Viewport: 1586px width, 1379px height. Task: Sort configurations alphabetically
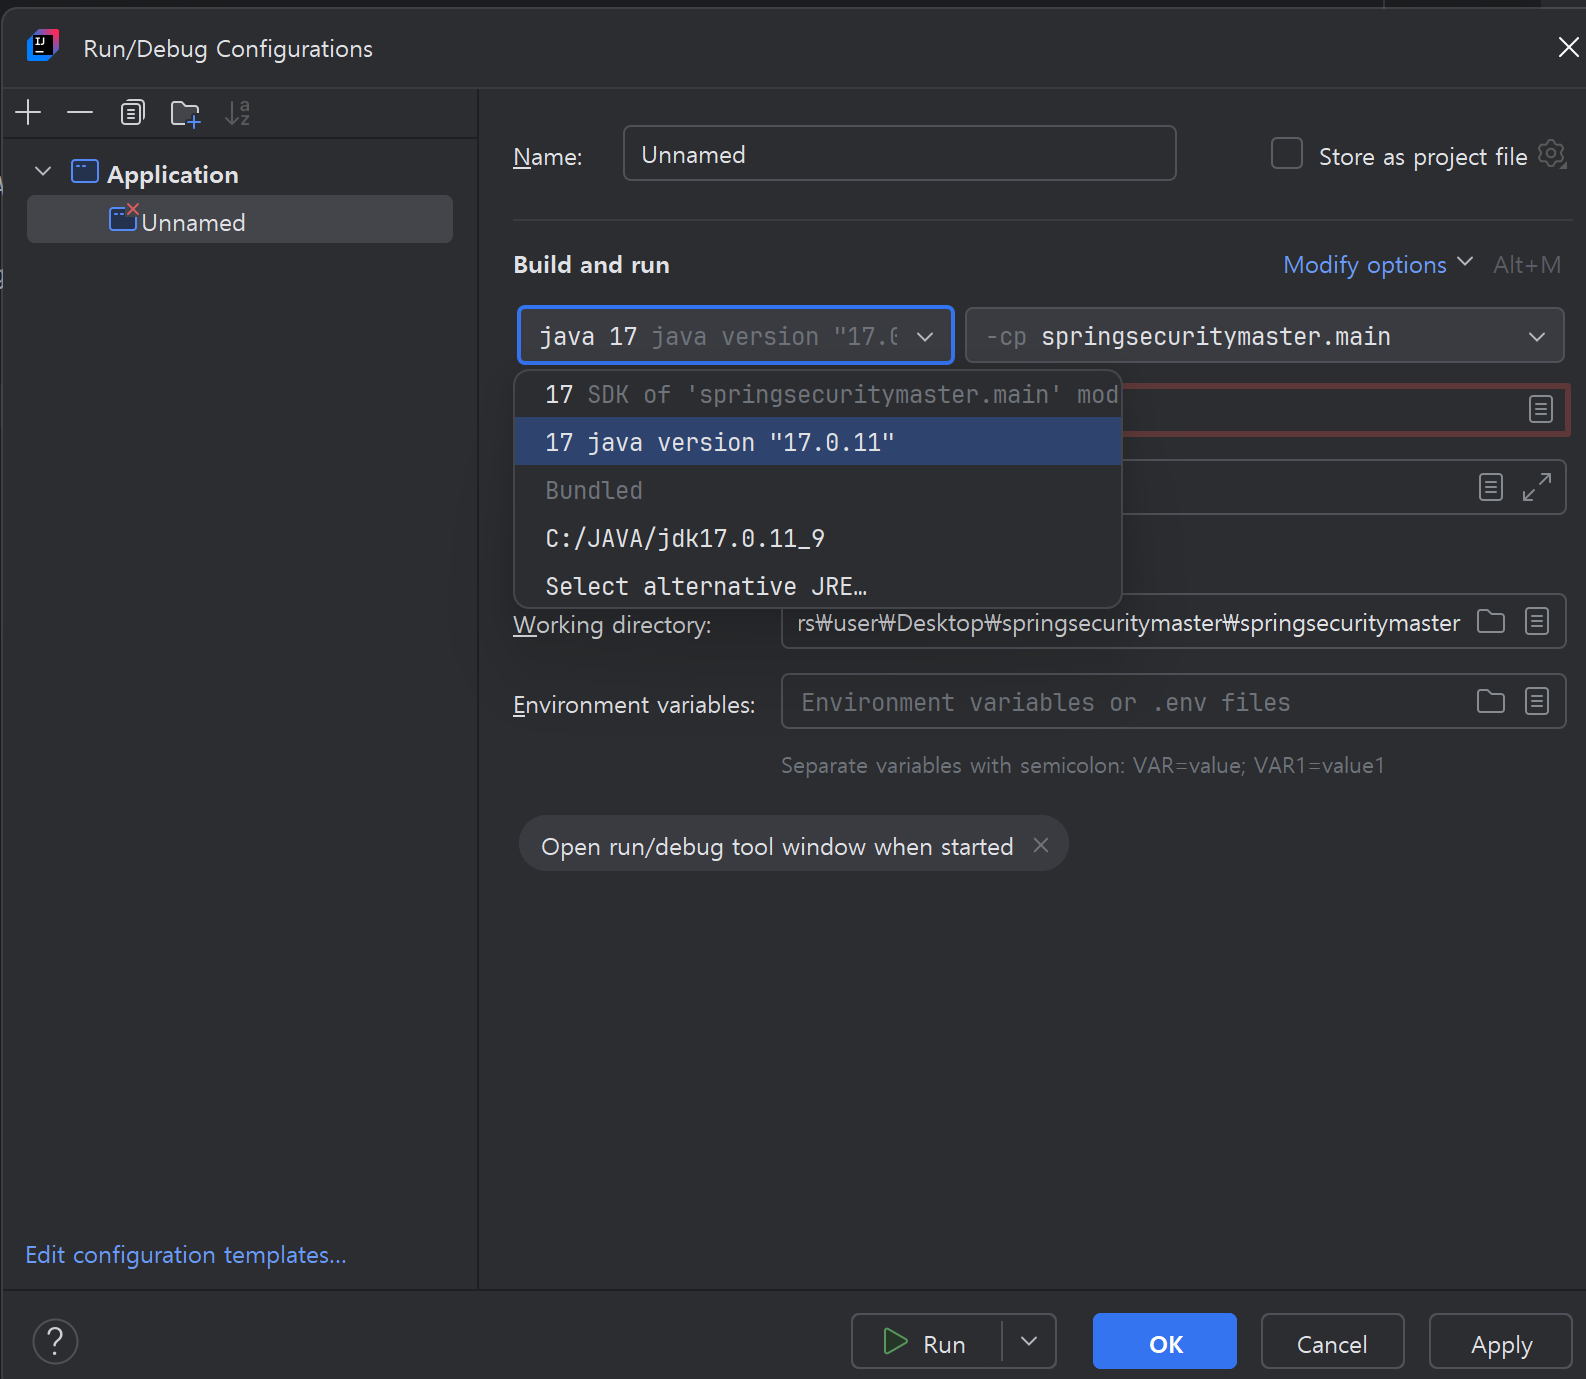point(237,113)
